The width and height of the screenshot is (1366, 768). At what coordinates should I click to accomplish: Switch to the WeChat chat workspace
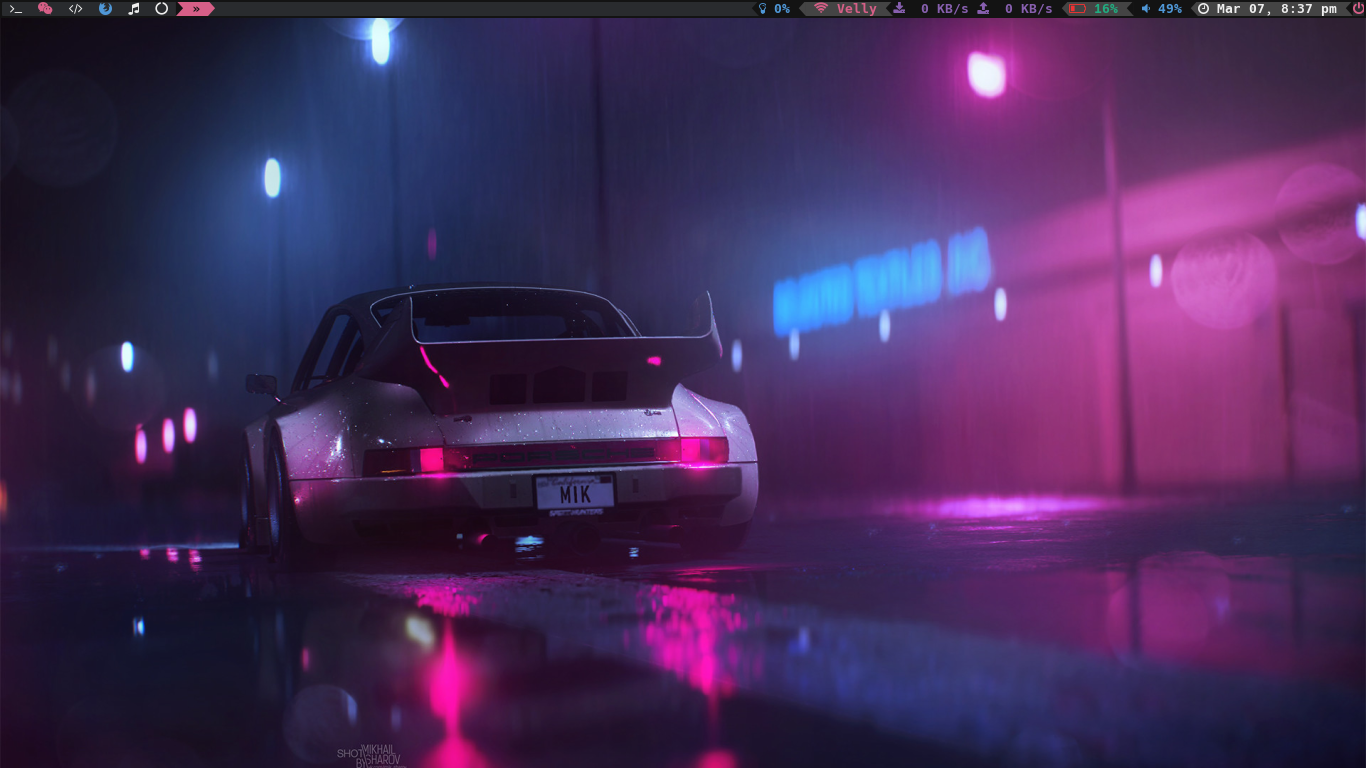[45, 9]
